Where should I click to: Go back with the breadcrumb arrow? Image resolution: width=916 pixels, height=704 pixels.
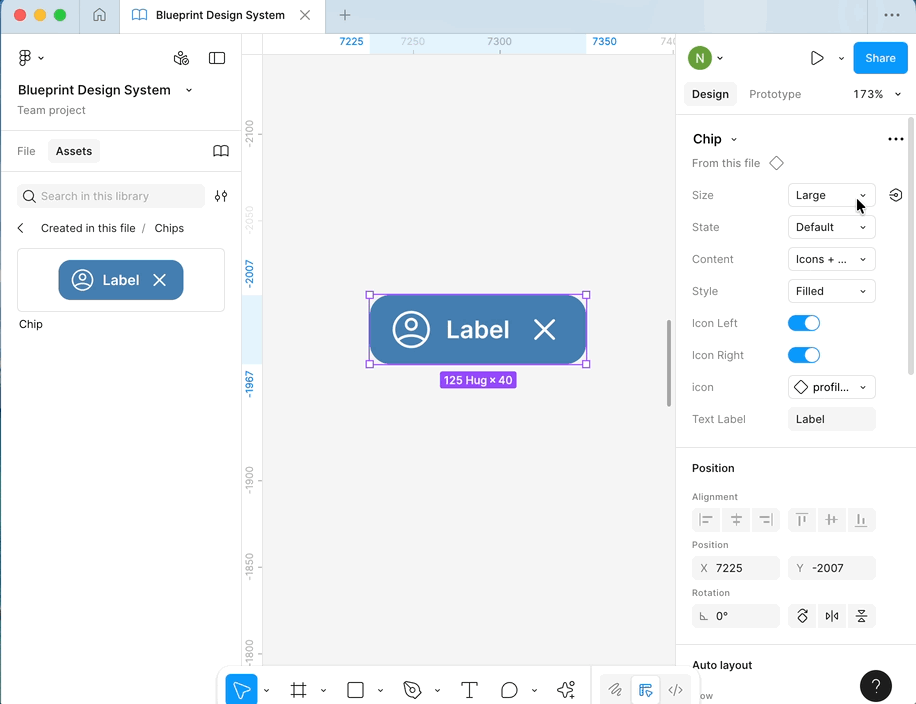tap(21, 228)
